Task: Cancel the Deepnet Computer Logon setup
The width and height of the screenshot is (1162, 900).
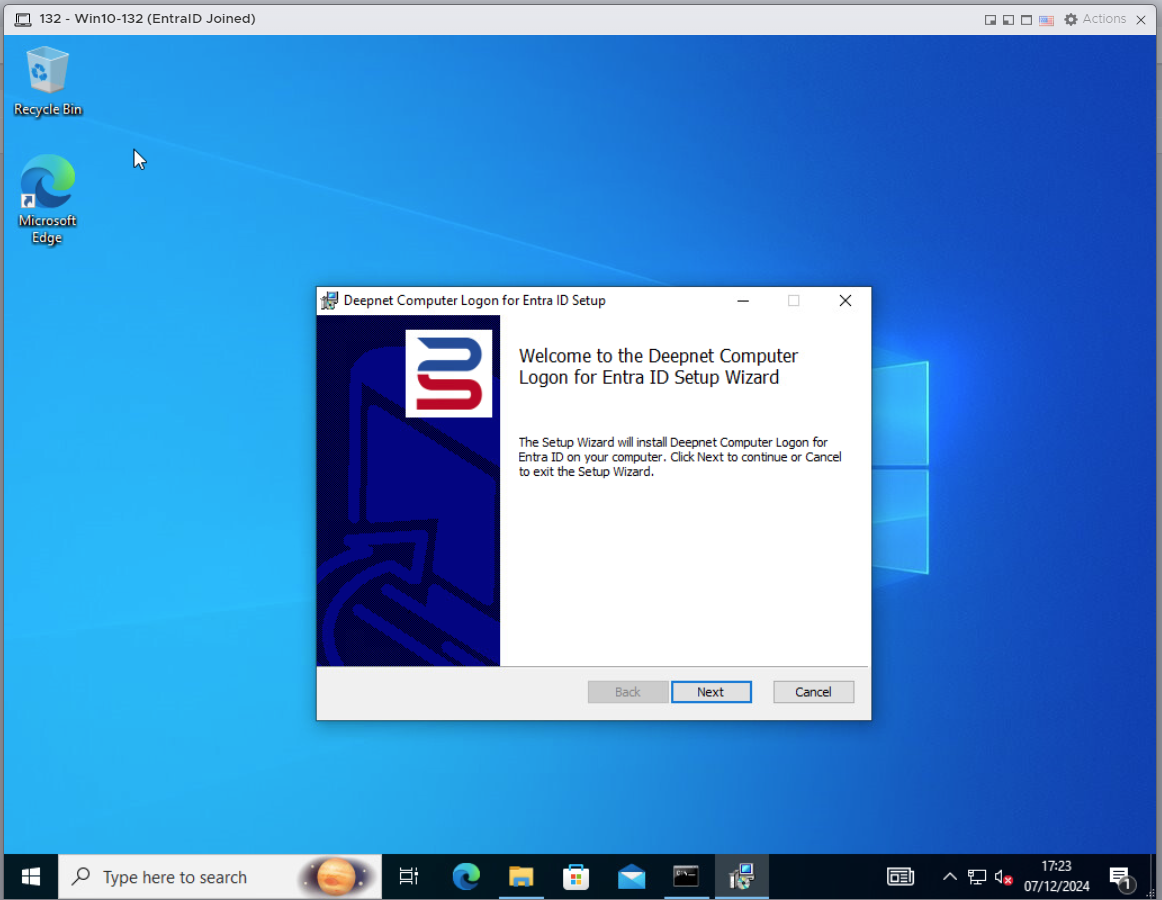Action: click(813, 692)
